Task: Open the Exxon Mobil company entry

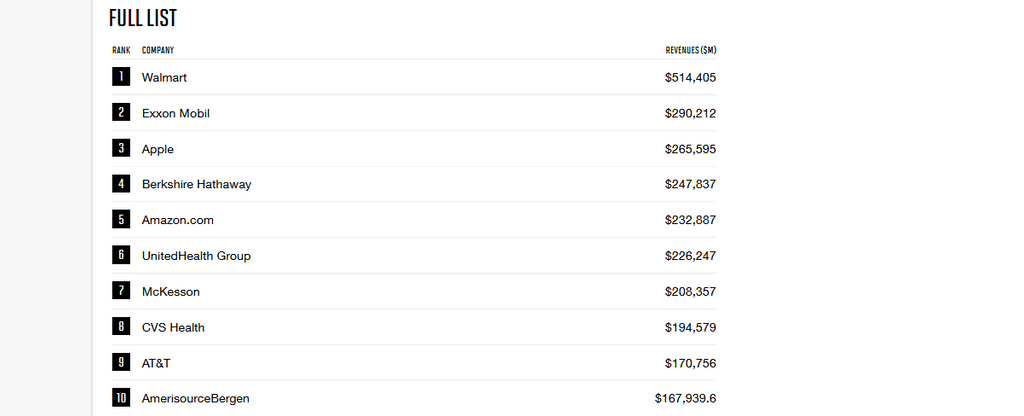Action: point(176,114)
